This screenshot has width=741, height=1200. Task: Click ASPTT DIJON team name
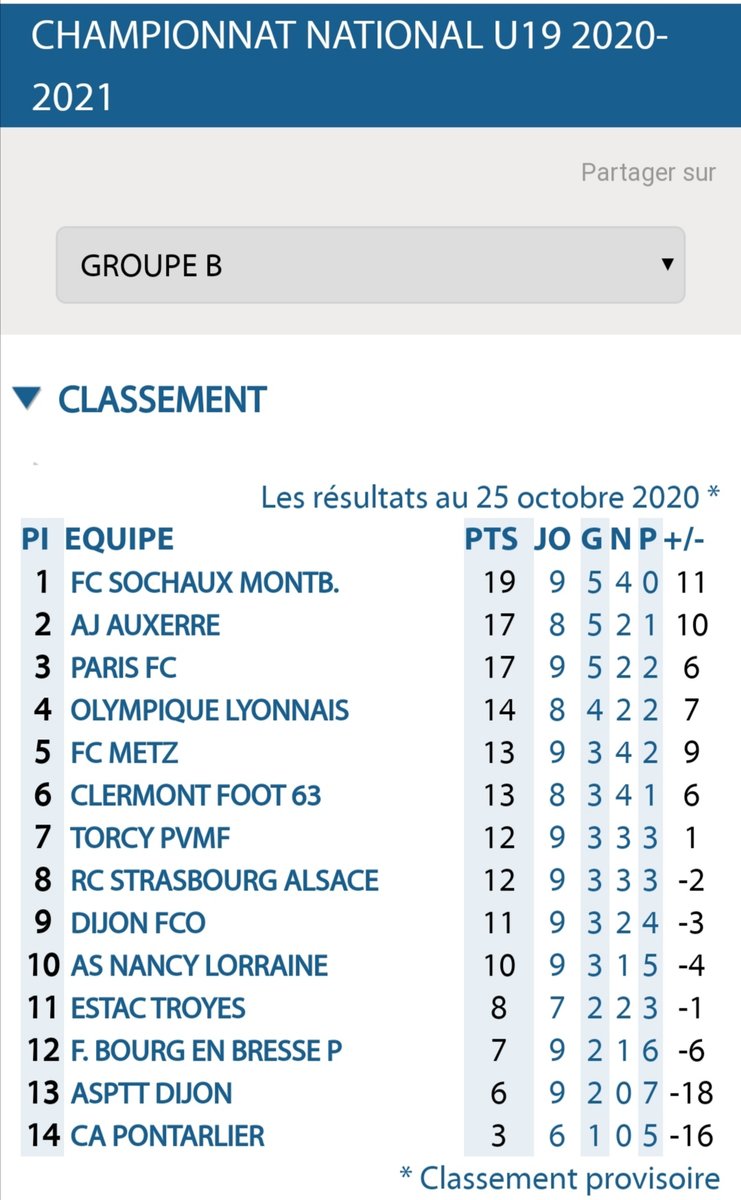[x=151, y=1092]
